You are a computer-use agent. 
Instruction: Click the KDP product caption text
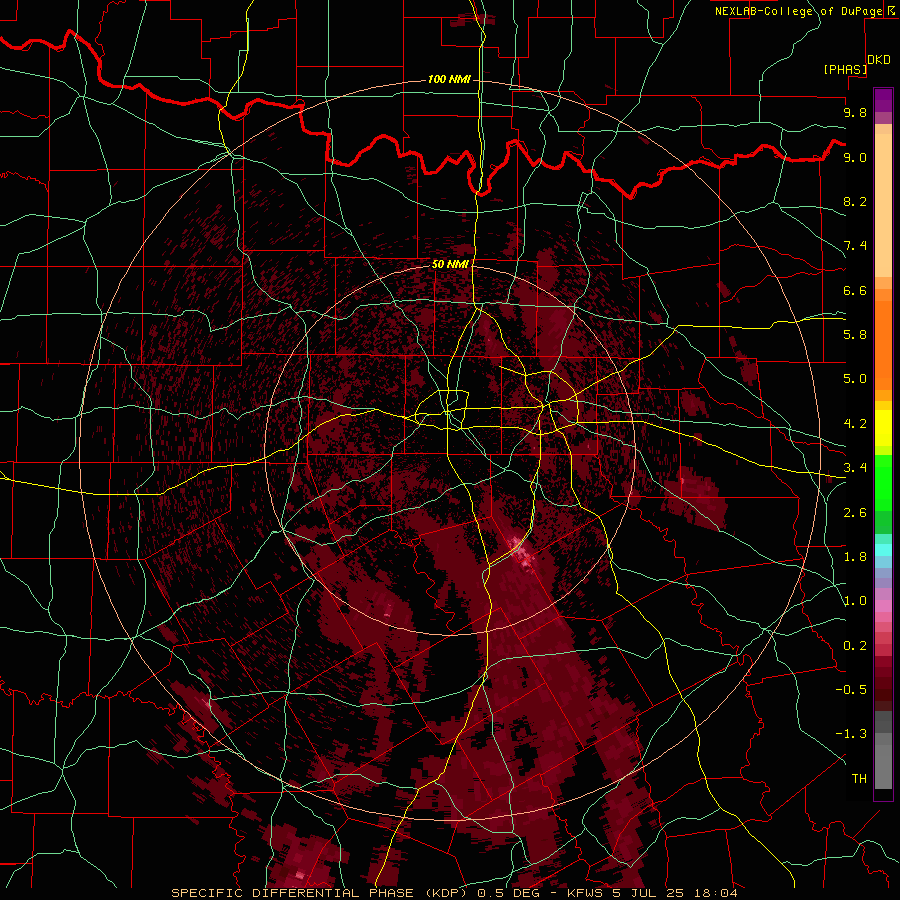[x=454, y=893]
